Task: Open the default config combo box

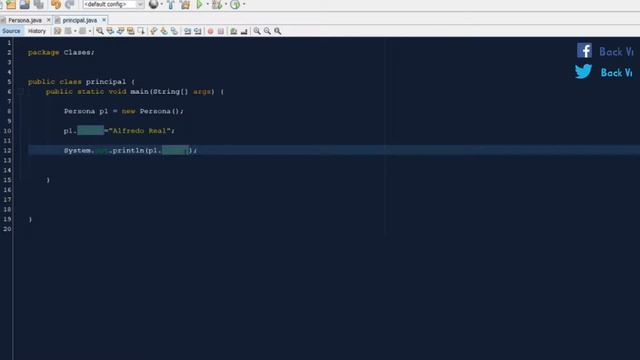Action: (113, 4)
